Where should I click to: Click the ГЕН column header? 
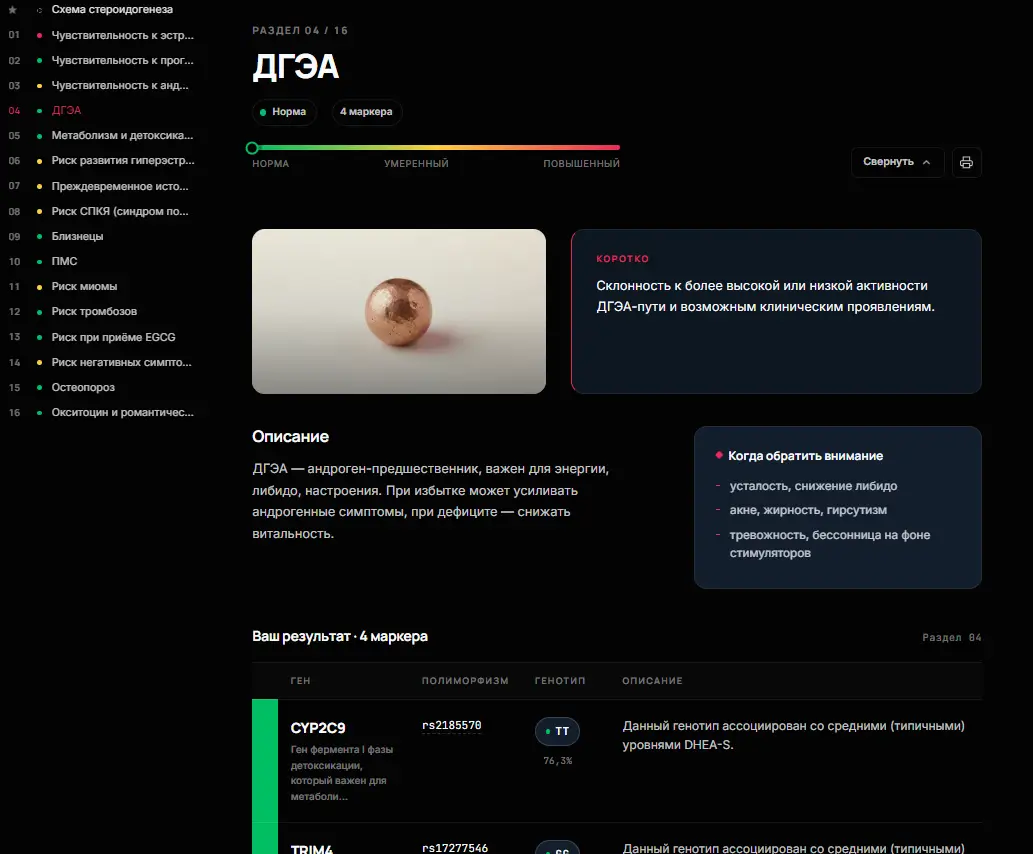[300, 681]
